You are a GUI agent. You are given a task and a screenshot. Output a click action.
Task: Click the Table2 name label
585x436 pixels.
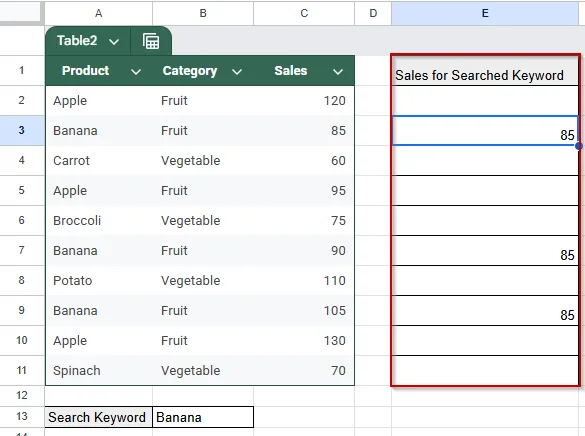[x=77, y=41]
